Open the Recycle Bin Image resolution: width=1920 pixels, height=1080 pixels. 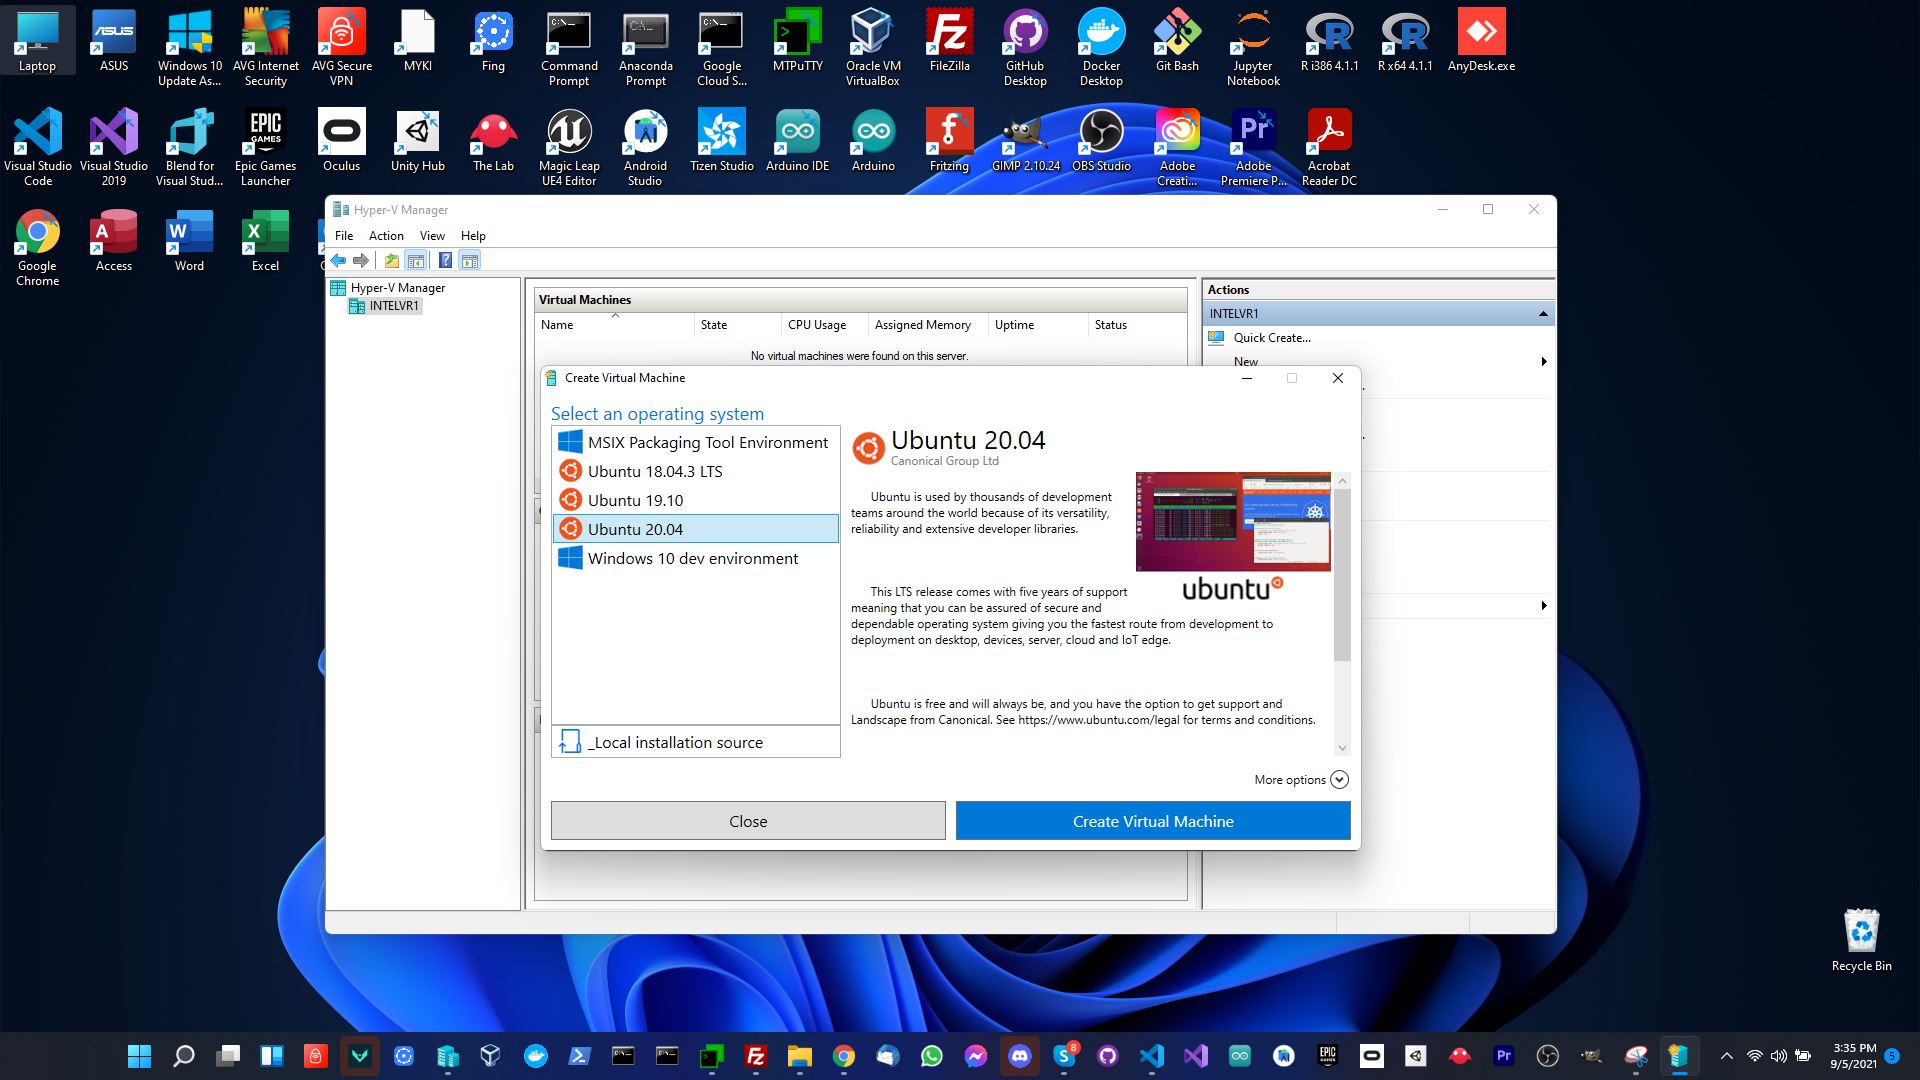pos(1861,940)
